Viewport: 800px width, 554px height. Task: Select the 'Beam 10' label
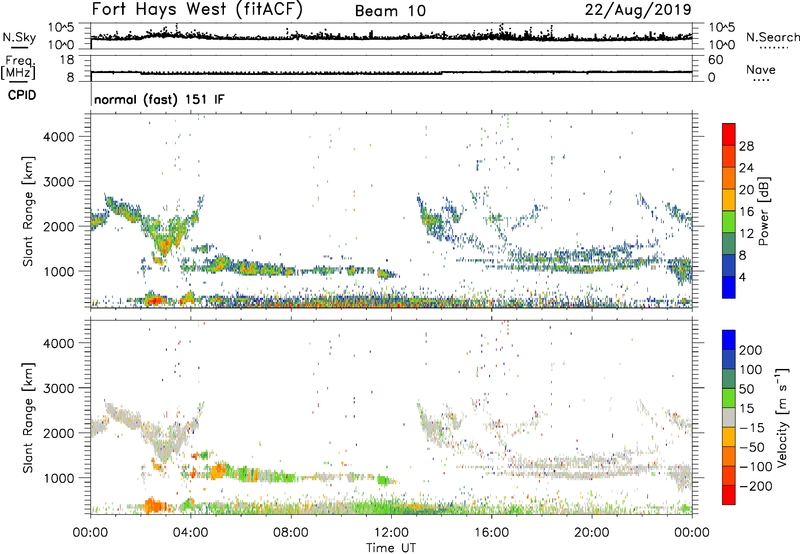coord(390,11)
